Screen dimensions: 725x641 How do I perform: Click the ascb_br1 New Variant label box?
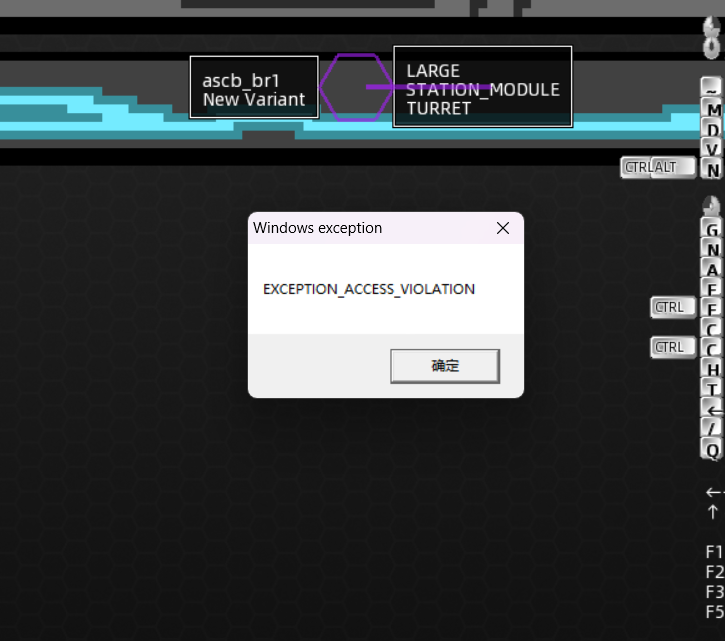tap(254, 88)
